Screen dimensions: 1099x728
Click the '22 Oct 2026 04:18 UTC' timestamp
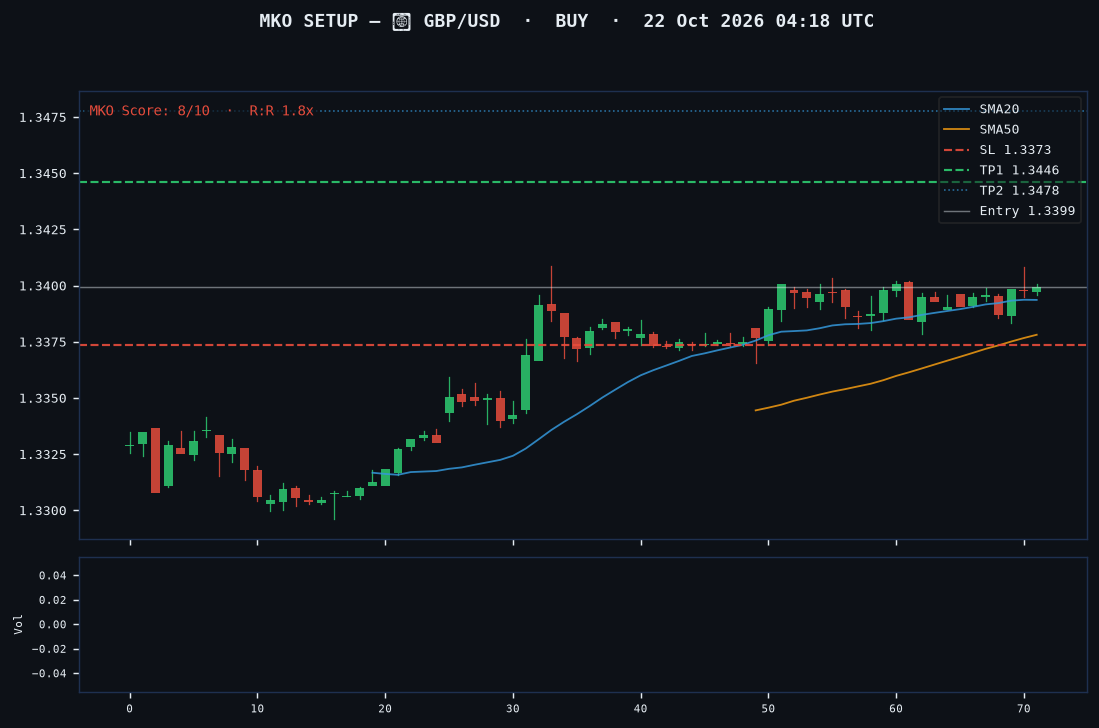pyautogui.click(x=758, y=21)
